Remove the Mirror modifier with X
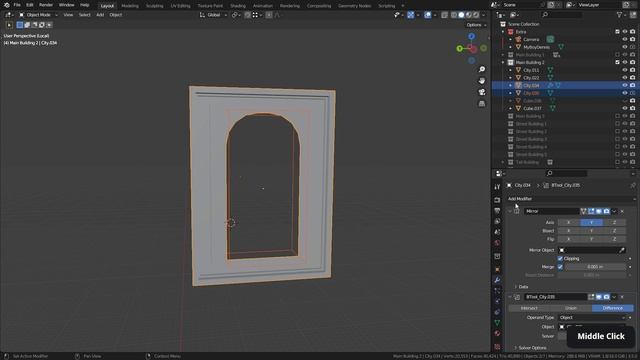The height and width of the screenshot is (360, 640). [x=622, y=211]
